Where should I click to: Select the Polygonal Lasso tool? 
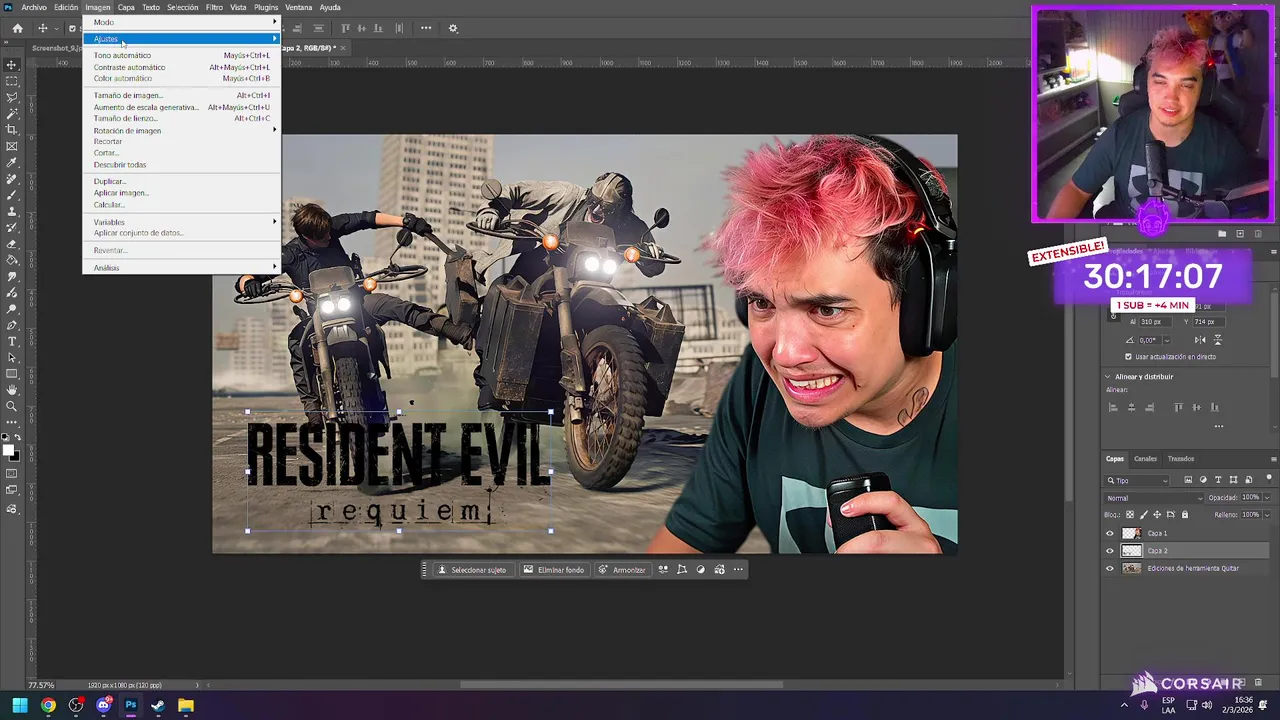coord(12,97)
